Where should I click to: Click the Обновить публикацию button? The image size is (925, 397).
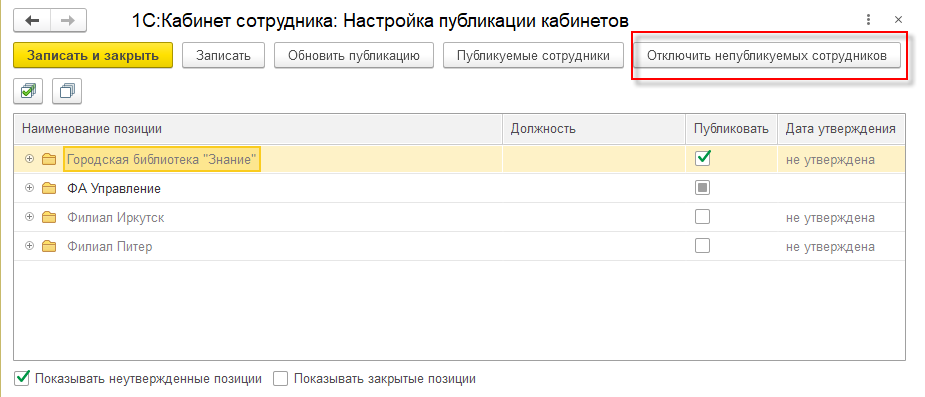click(x=354, y=55)
